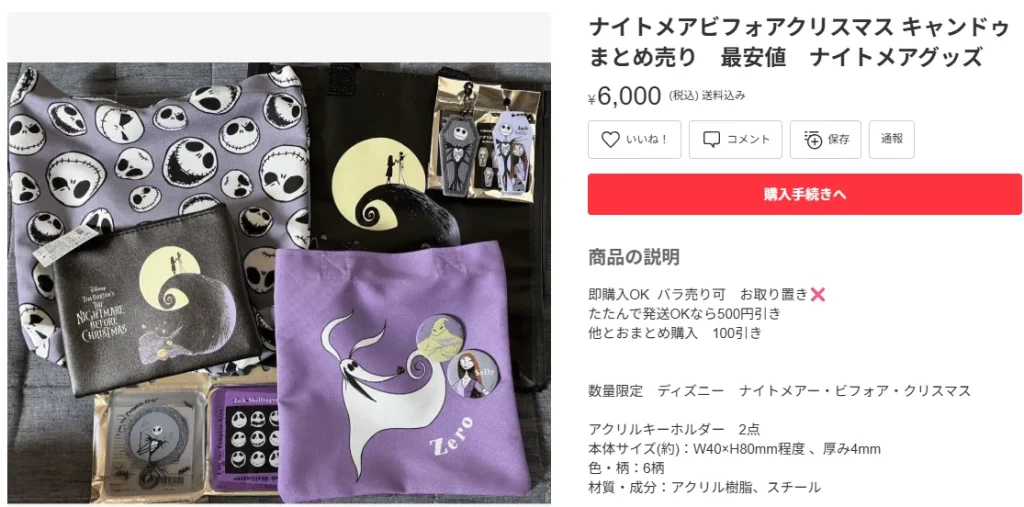This screenshot has height=507, width=1024.
Task: Click the 商品の説明 heading
Action: point(634,257)
